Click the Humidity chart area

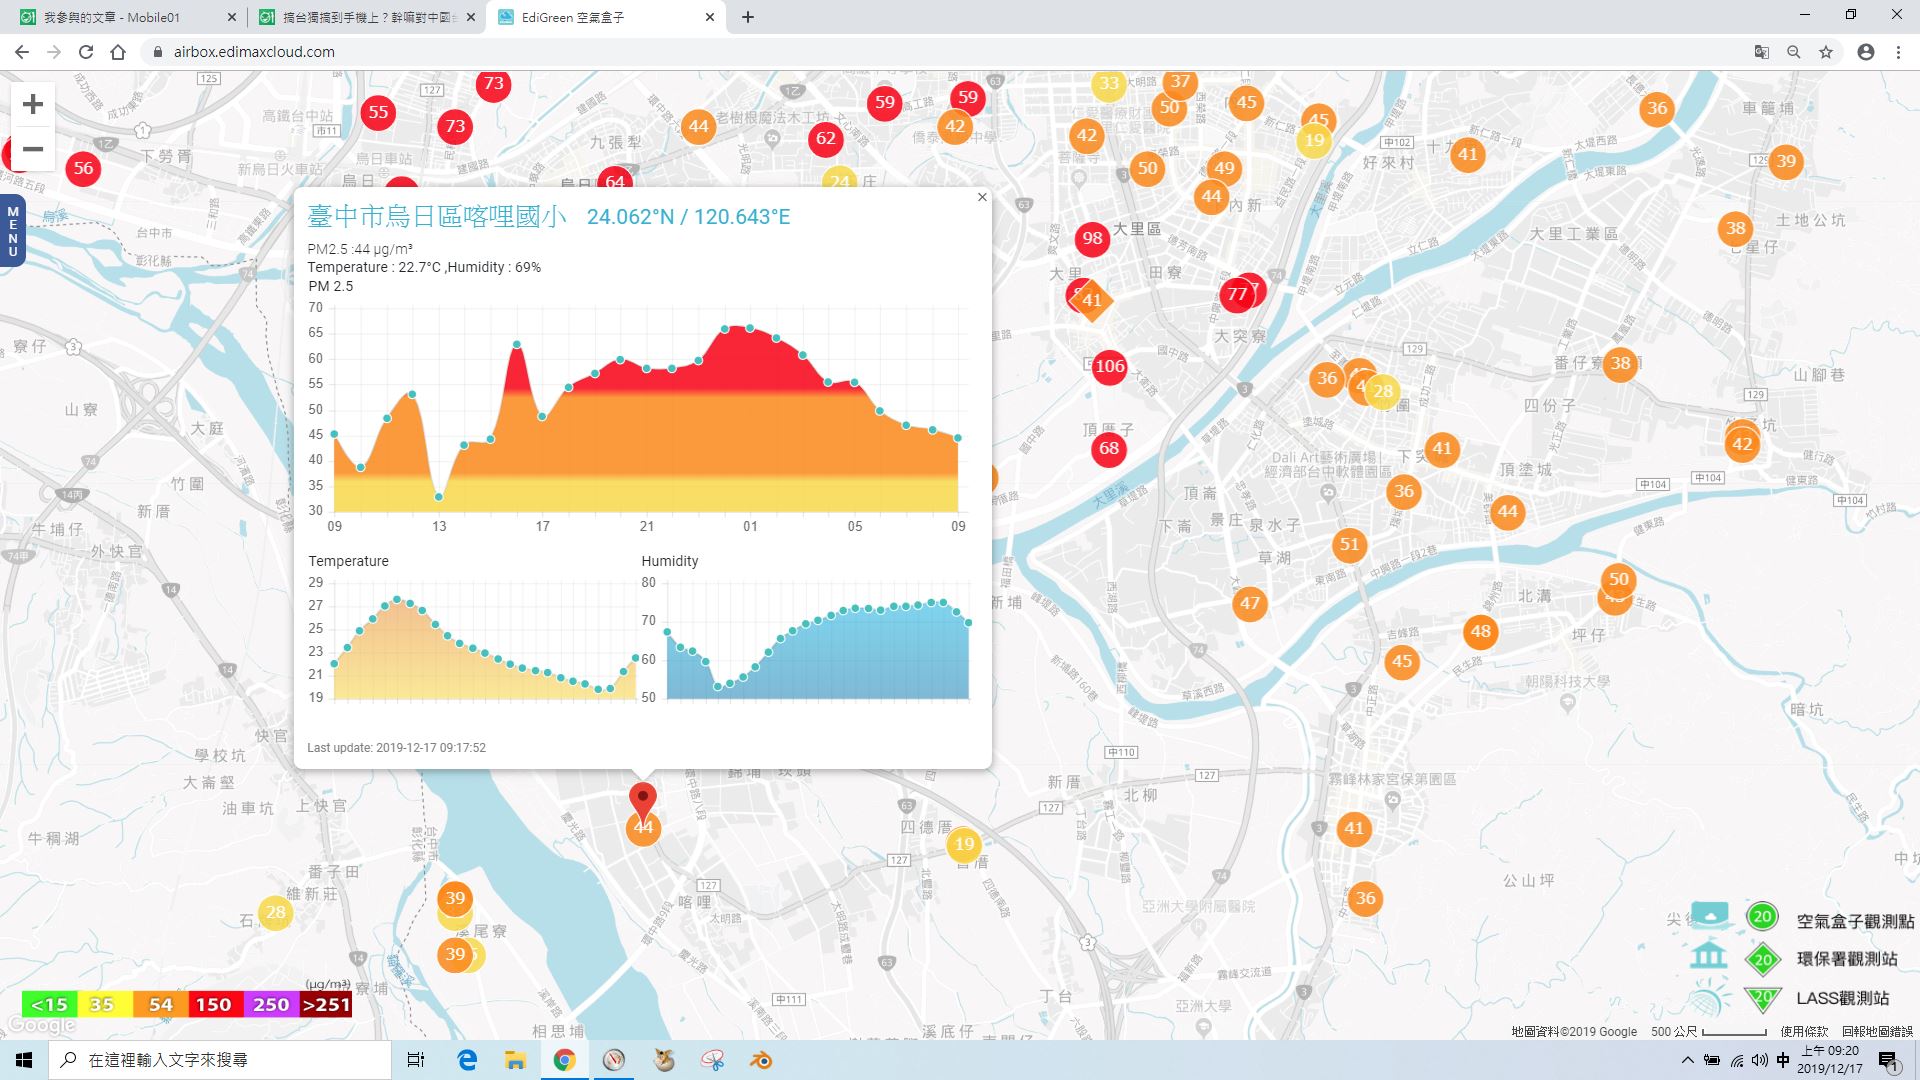pyautogui.click(x=817, y=640)
